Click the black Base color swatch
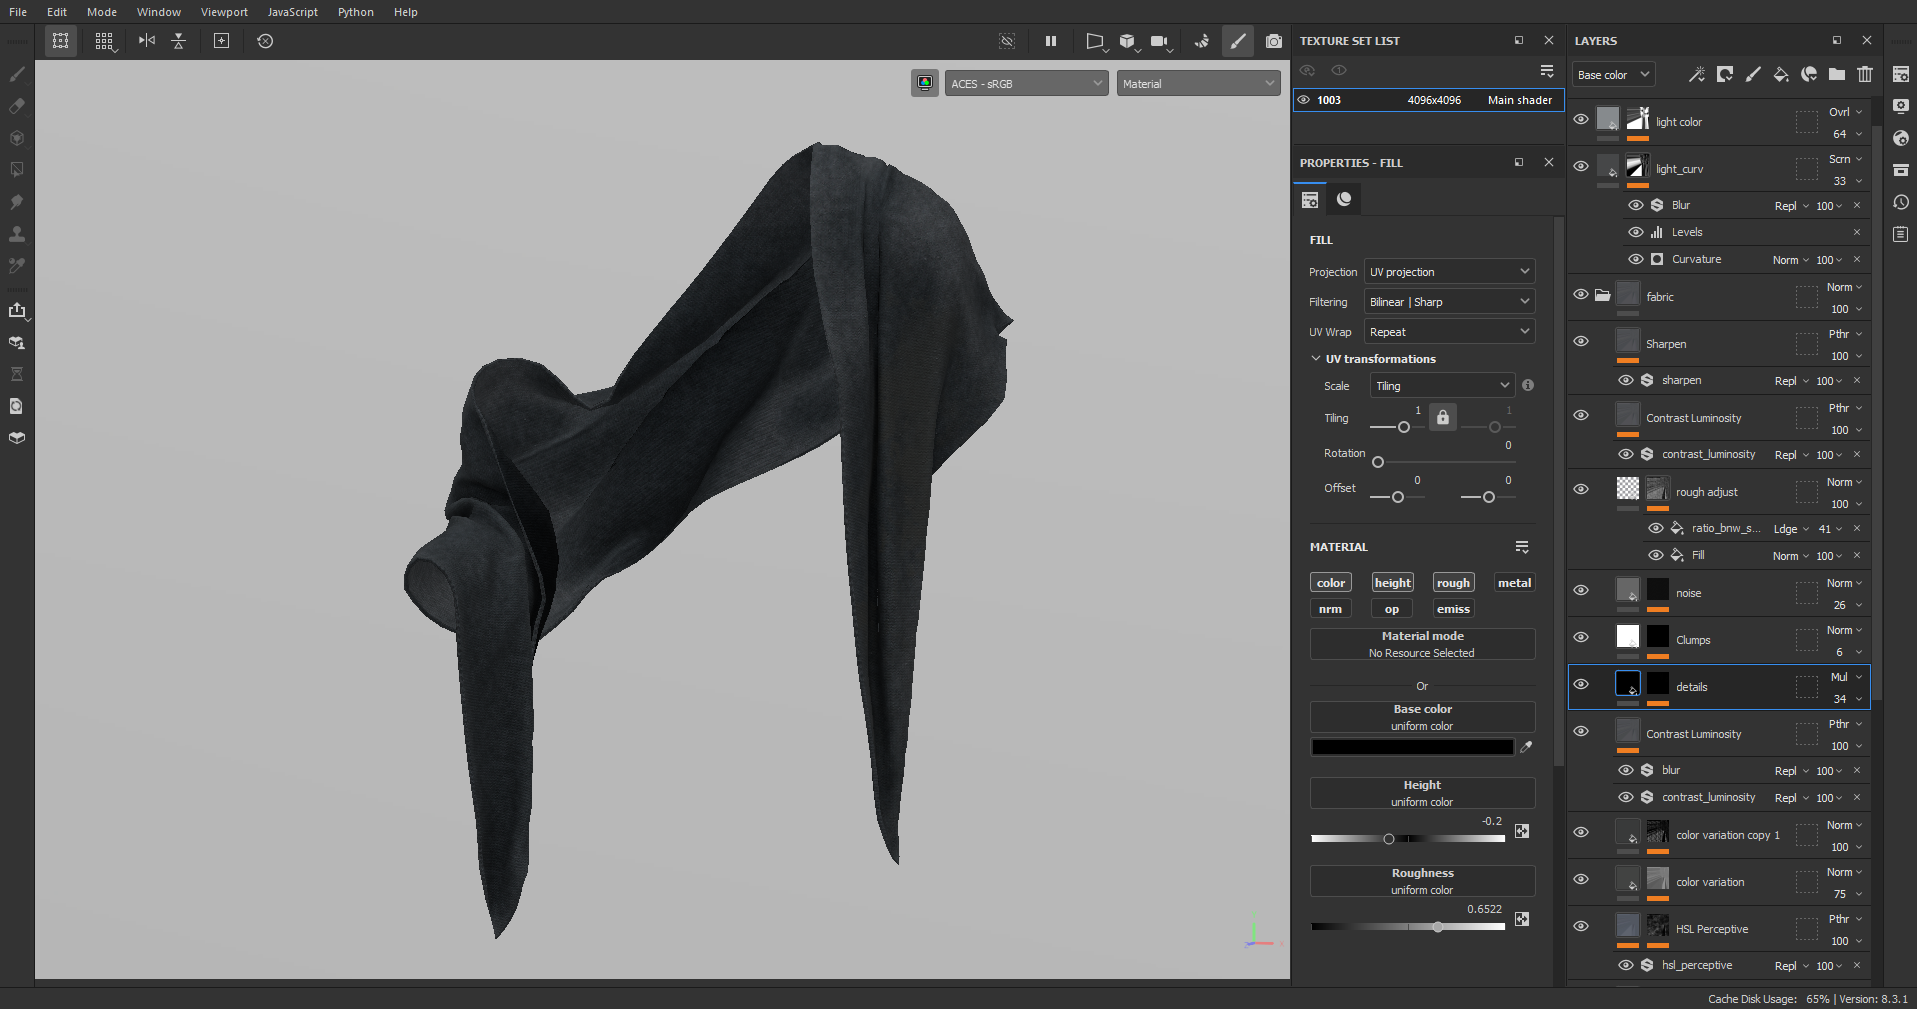Screen dimensions: 1917x1009 [1412, 747]
